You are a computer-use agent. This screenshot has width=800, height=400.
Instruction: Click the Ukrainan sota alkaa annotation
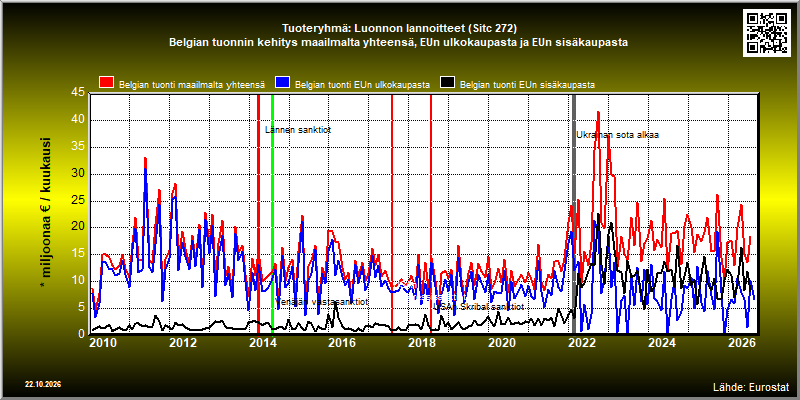pos(617,135)
